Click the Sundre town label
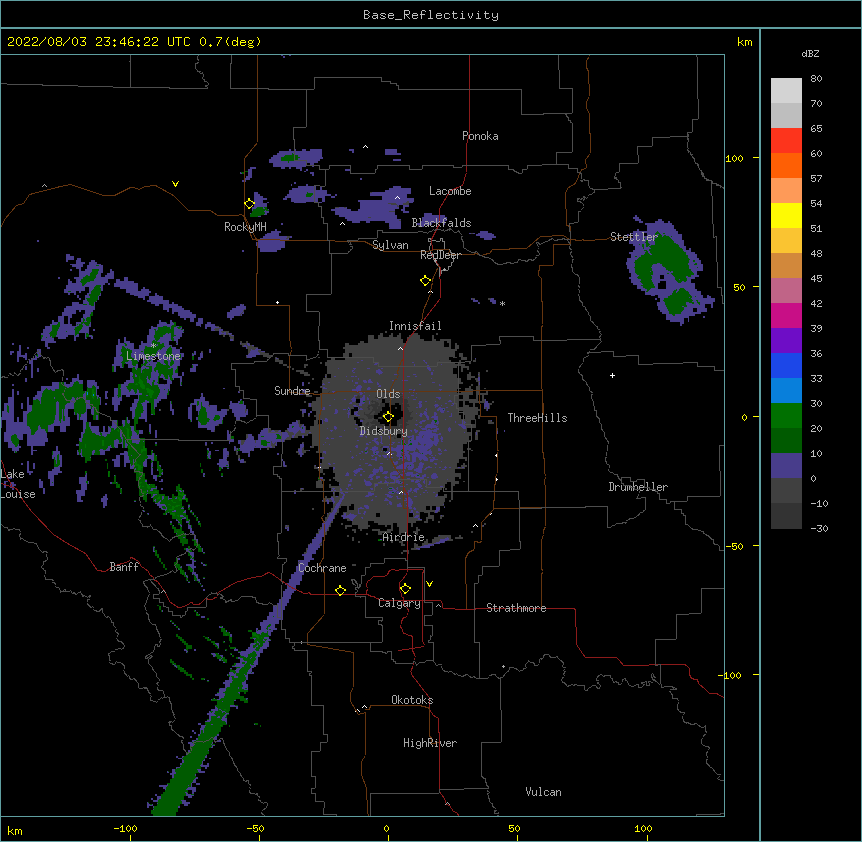The image size is (862, 842). click(292, 391)
